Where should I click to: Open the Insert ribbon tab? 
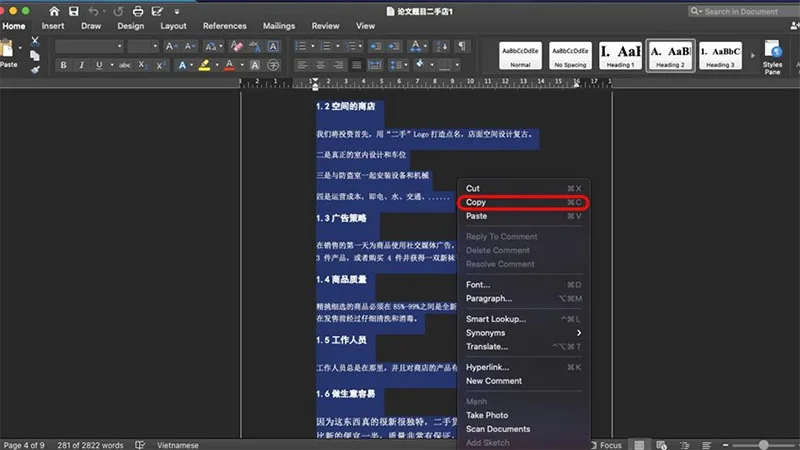point(53,26)
